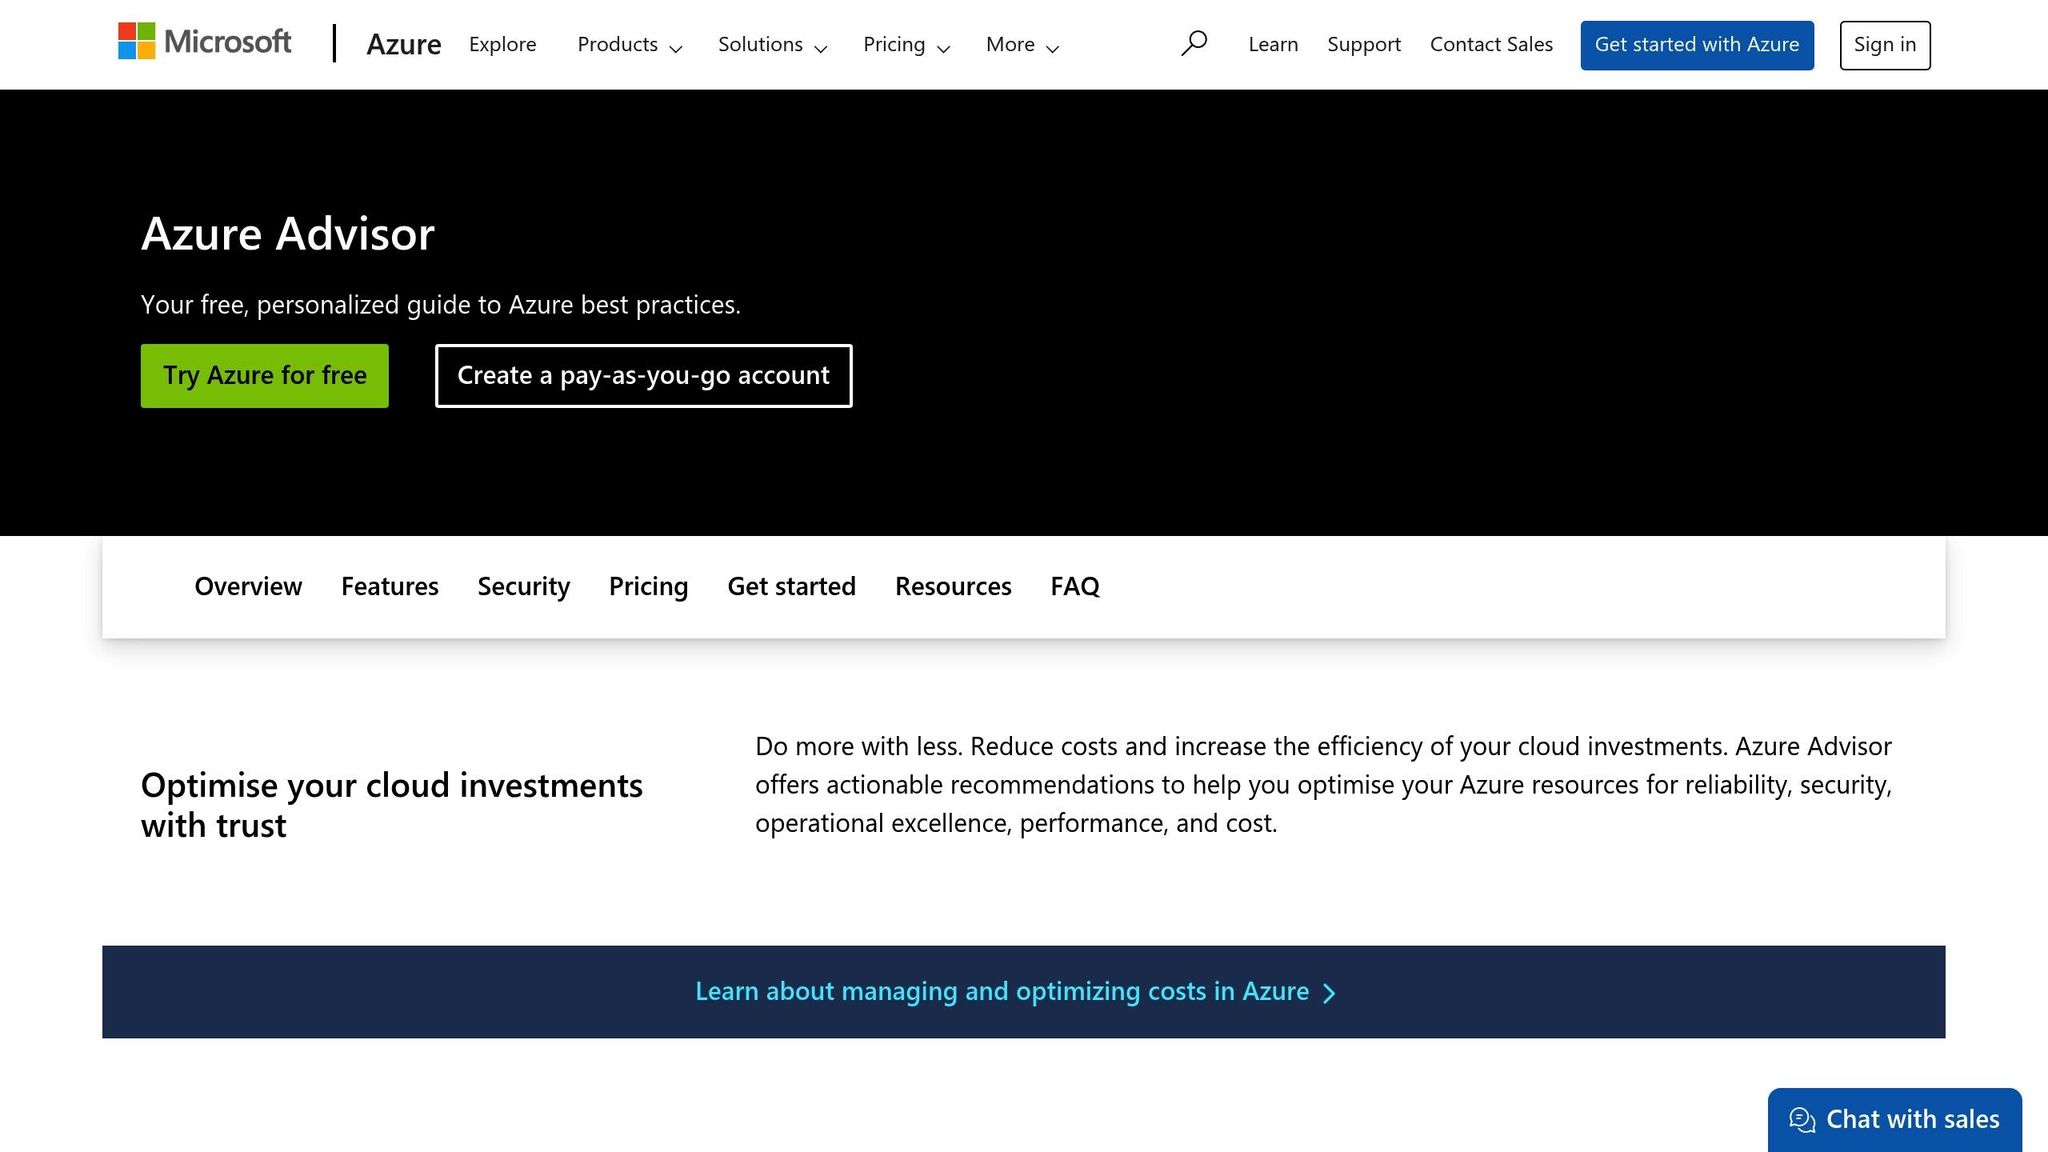Select the Resources tab

coord(952,586)
